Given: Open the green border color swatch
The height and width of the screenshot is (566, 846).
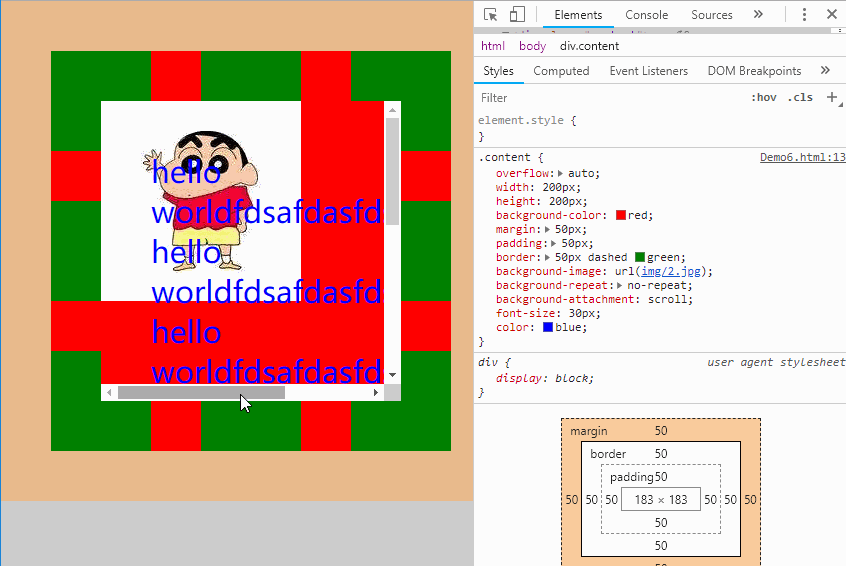Looking at the screenshot, I should pyautogui.click(x=640, y=257).
